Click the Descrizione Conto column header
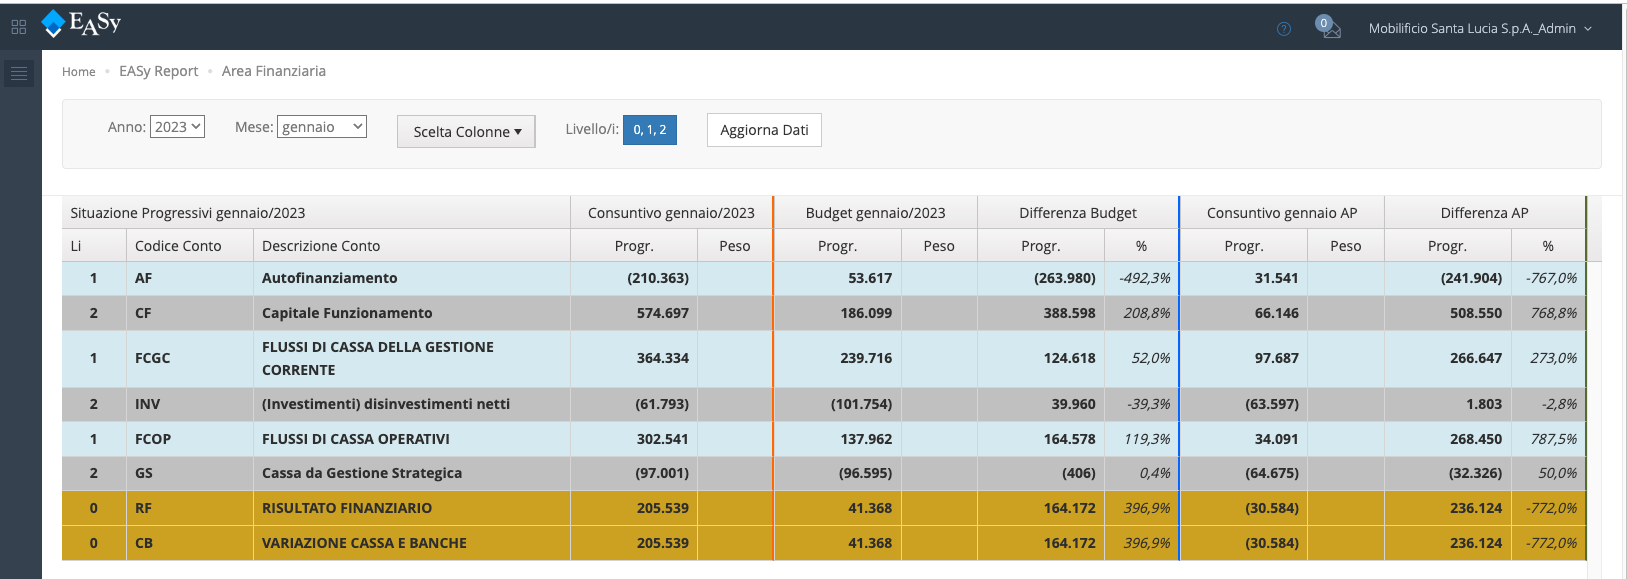 coord(321,246)
